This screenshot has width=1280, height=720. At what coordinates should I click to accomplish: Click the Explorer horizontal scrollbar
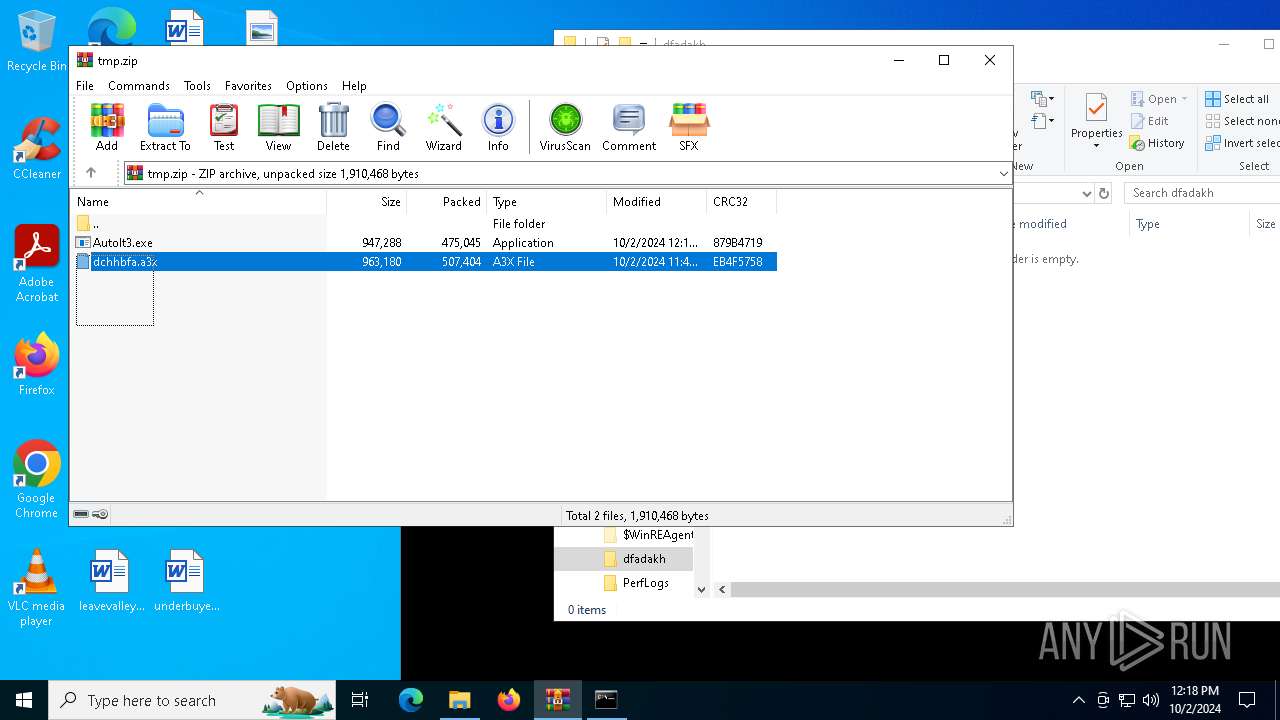click(x=1003, y=590)
